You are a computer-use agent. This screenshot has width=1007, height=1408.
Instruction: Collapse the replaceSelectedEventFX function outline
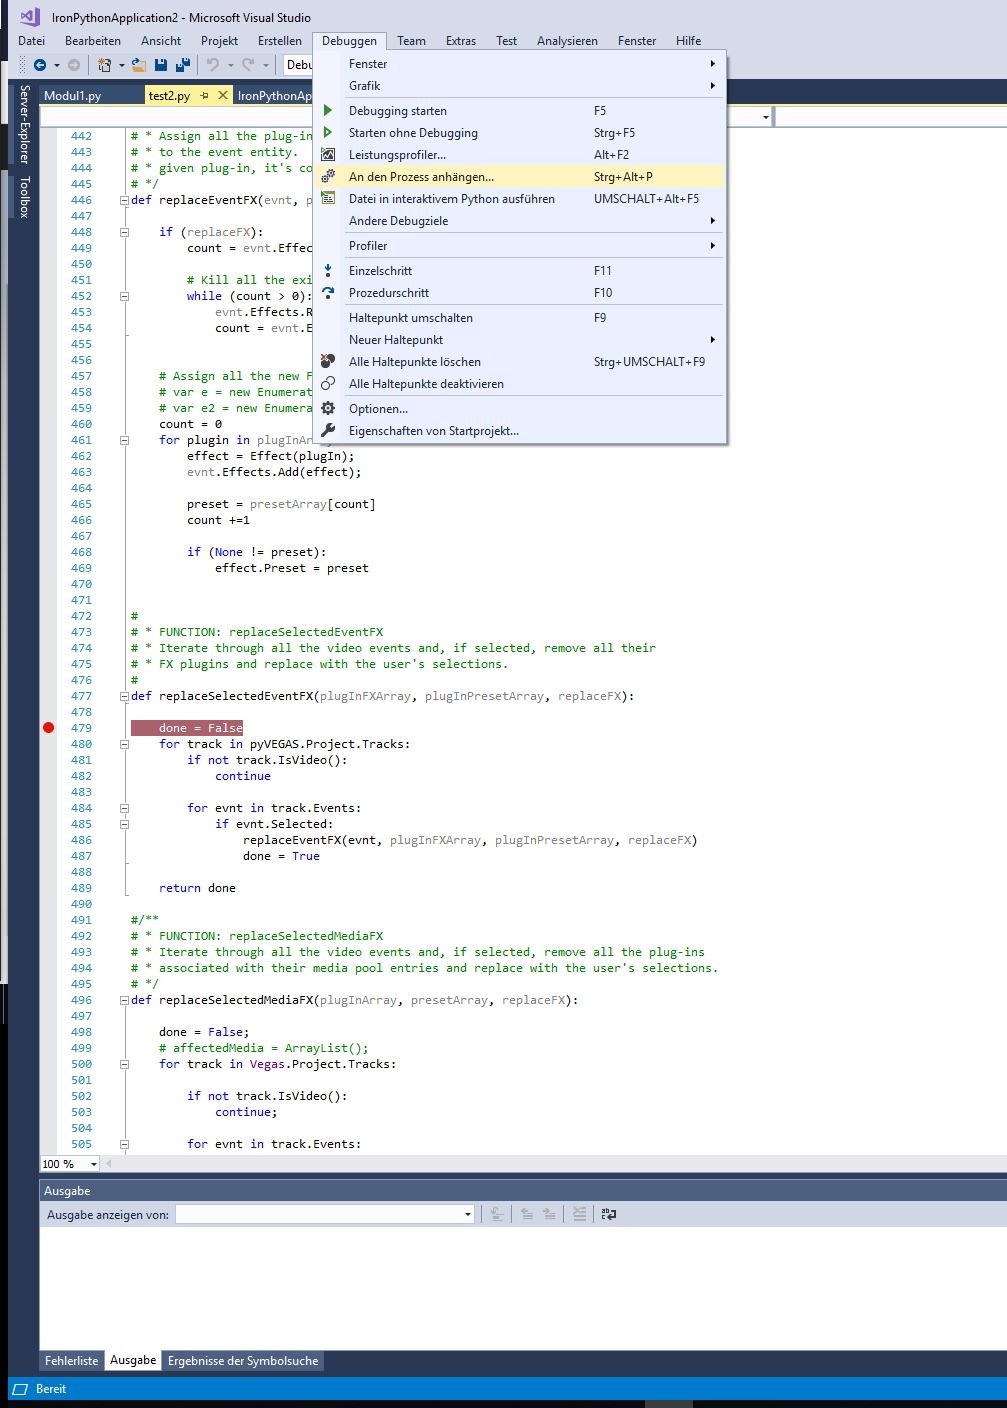(x=124, y=696)
